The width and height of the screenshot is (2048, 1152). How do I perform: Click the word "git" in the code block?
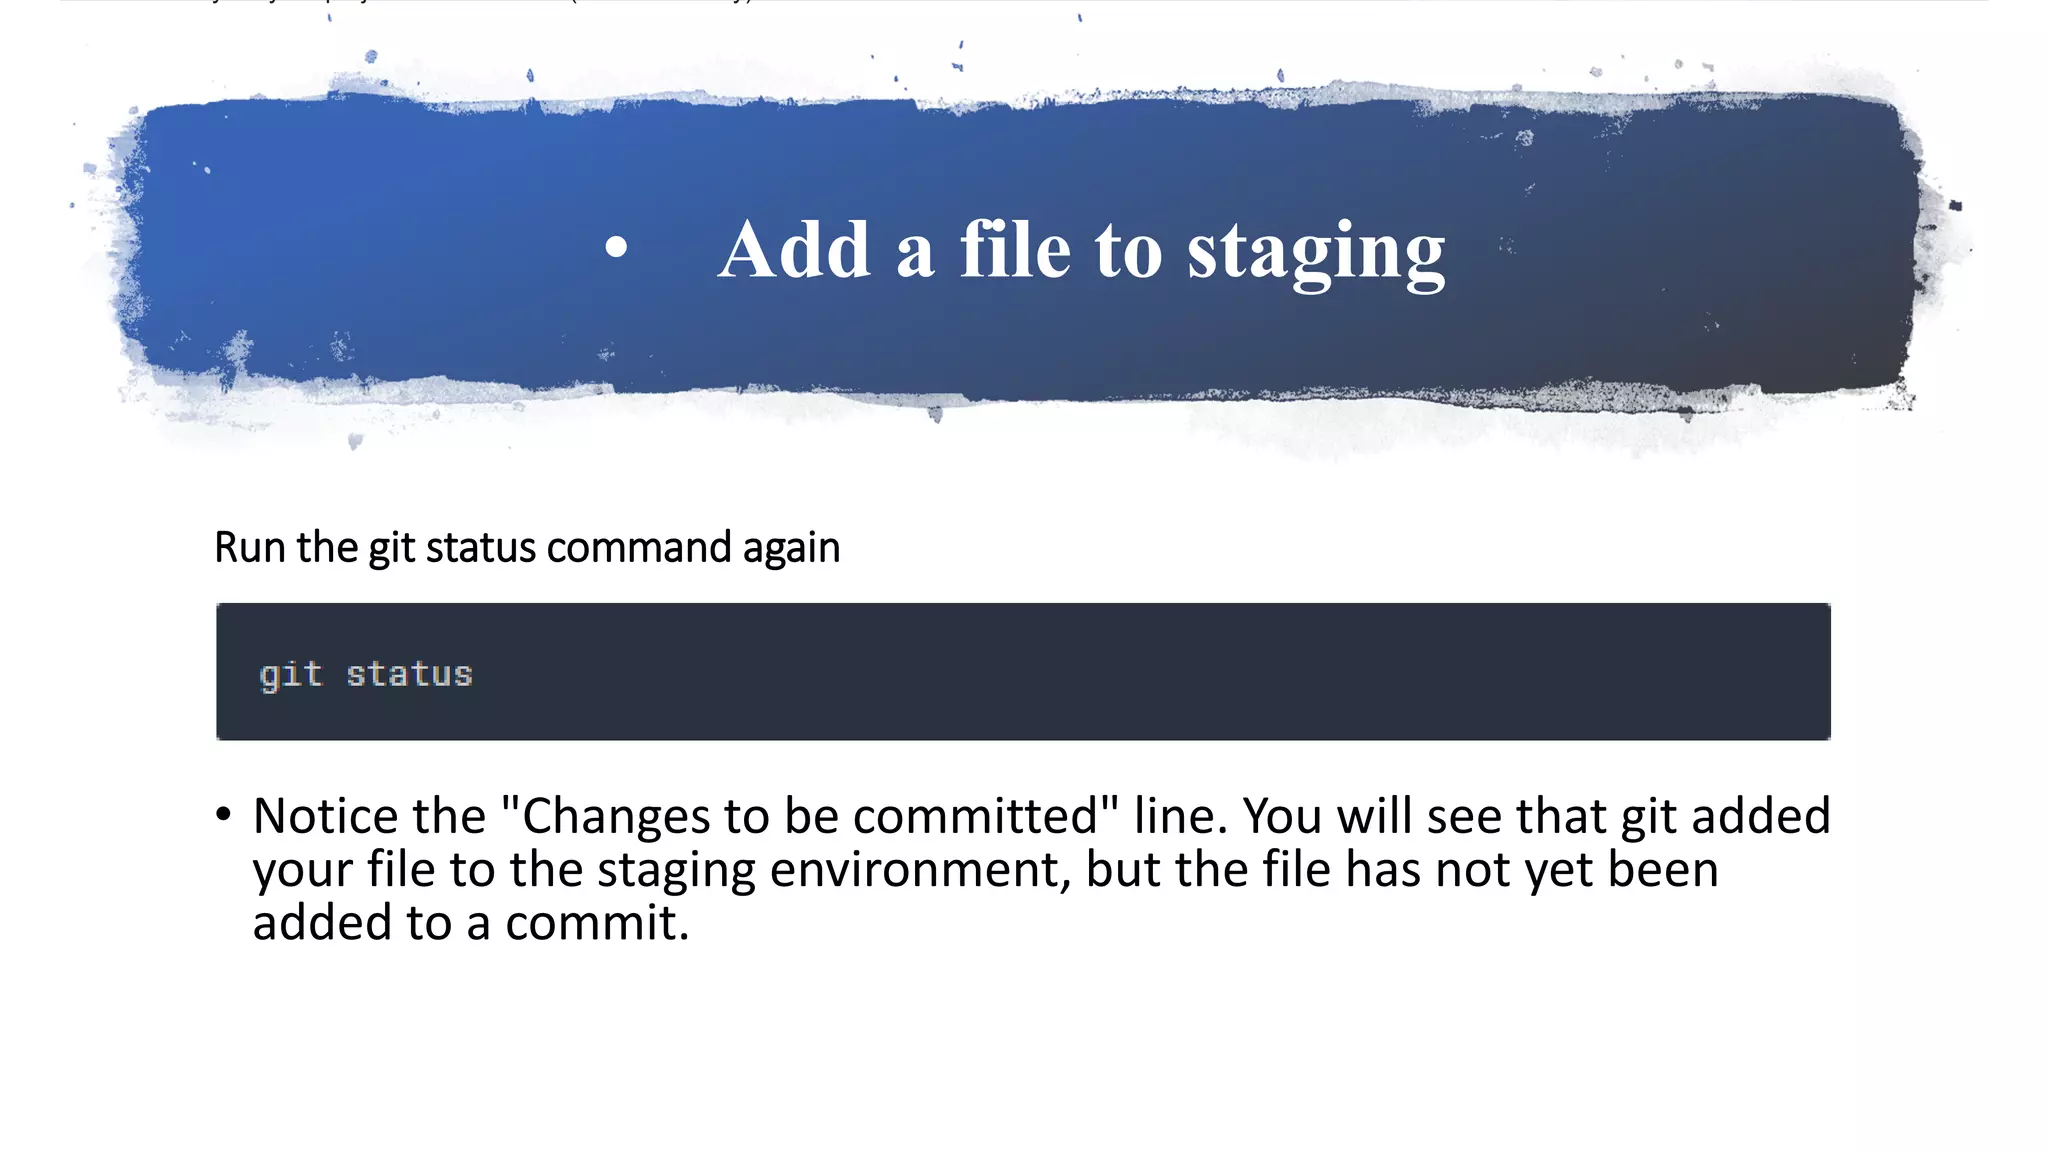291,675
